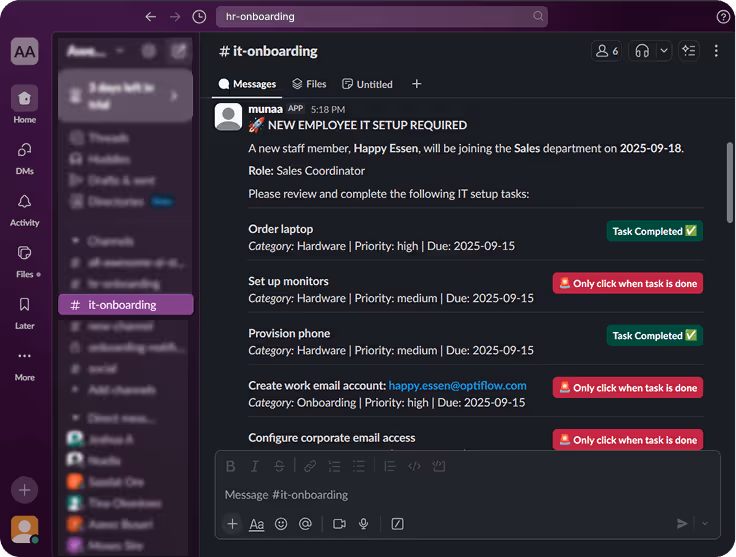Switch to the Files tab
This screenshot has height=557, width=736.
[x=309, y=84]
